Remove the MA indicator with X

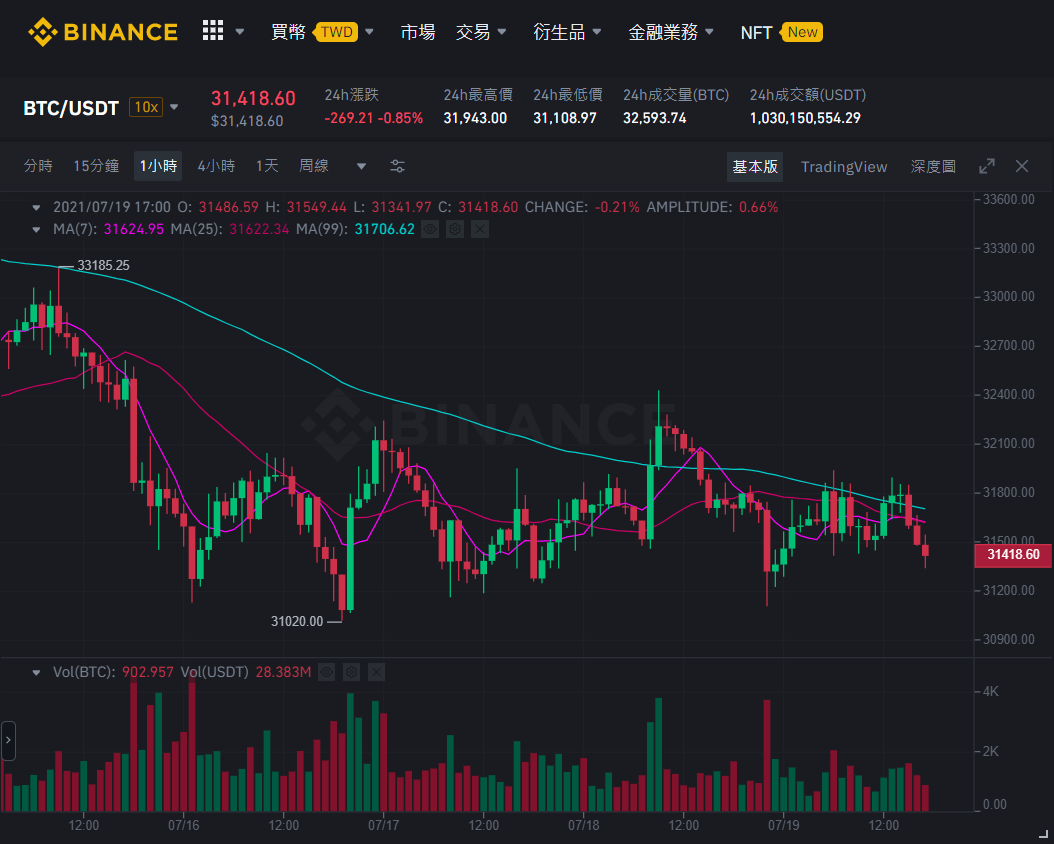(479, 229)
